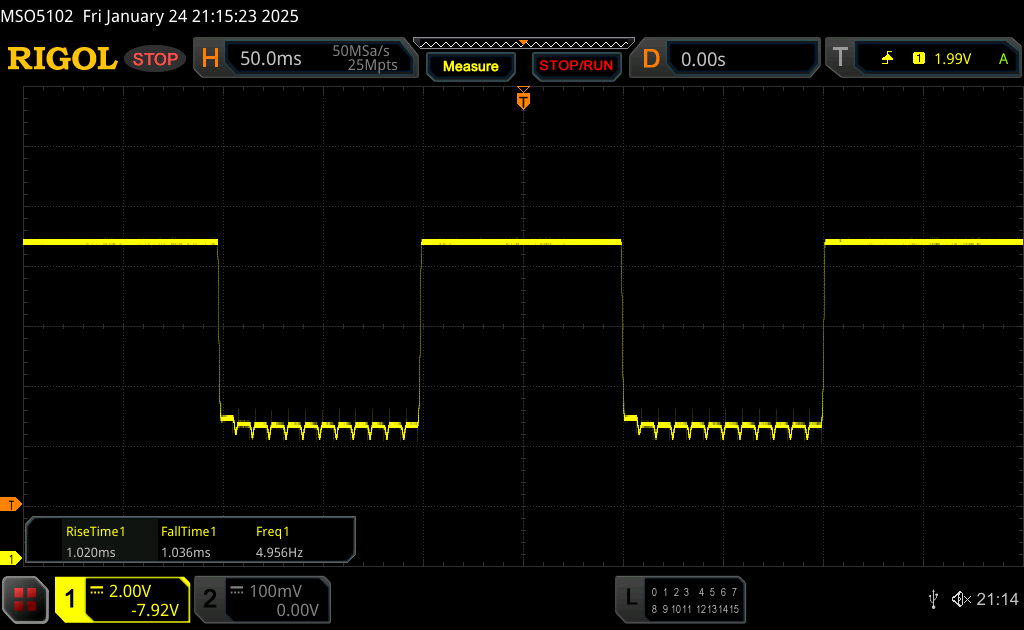1024x630 pixels.
Task: Click the trigger auto mode A indicator
Action: 1003,59
